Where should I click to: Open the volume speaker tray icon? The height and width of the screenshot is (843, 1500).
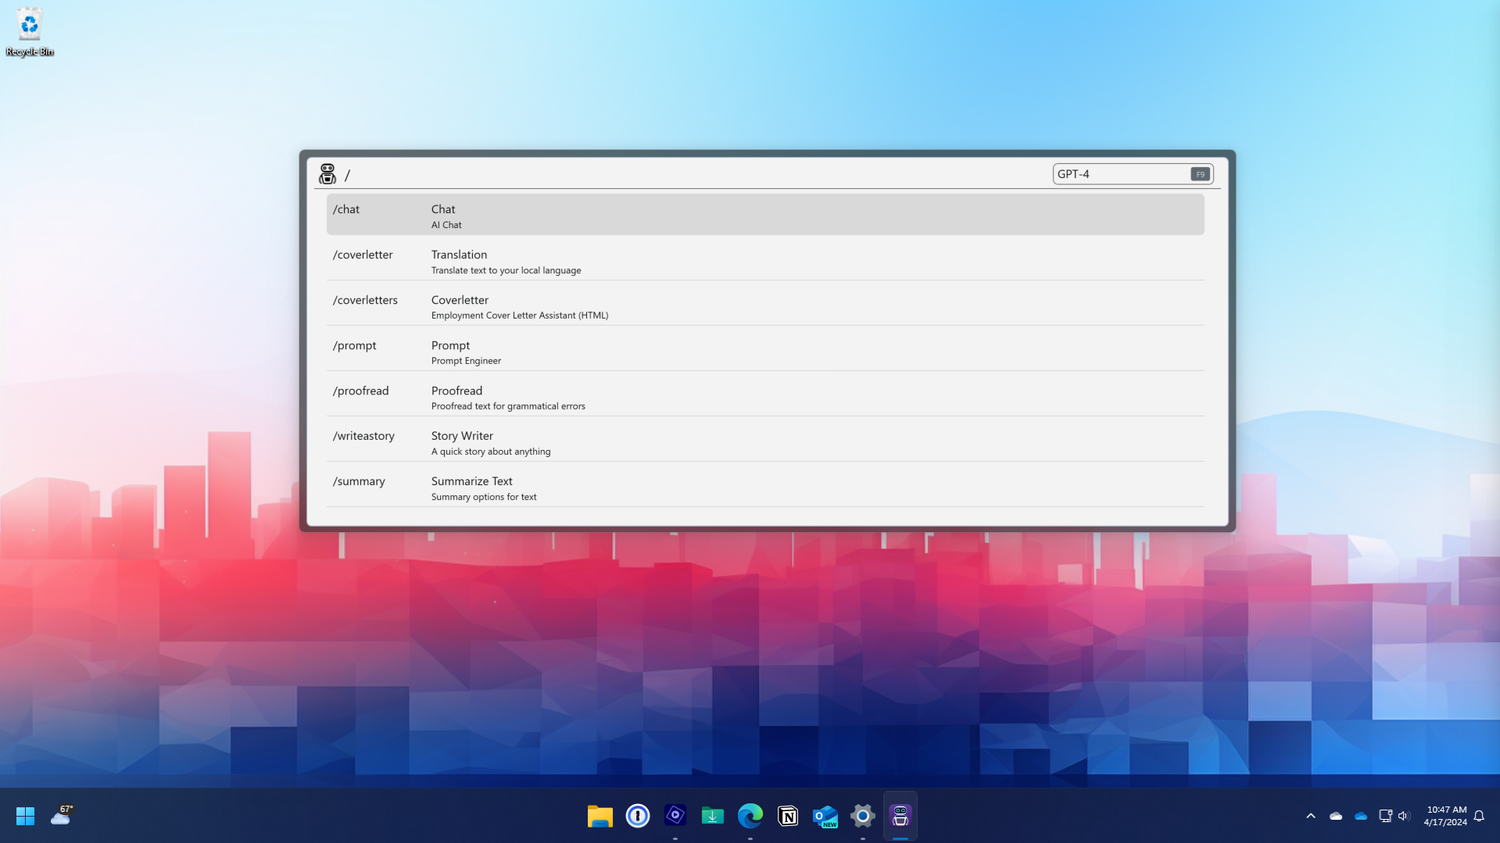1404,816
